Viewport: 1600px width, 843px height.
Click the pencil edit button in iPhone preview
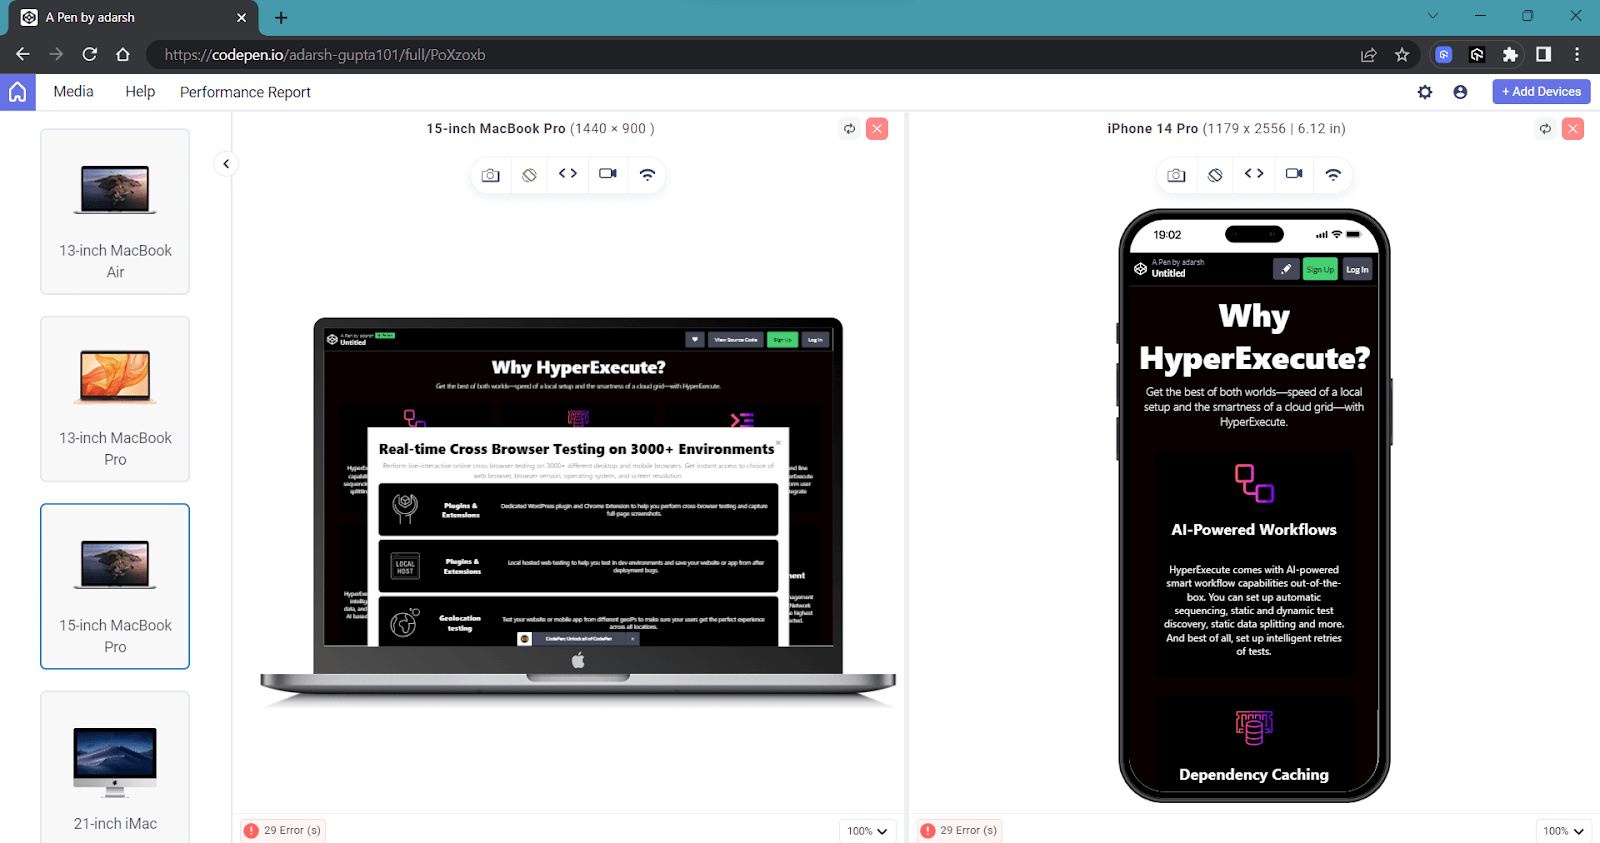(1286, 269)
